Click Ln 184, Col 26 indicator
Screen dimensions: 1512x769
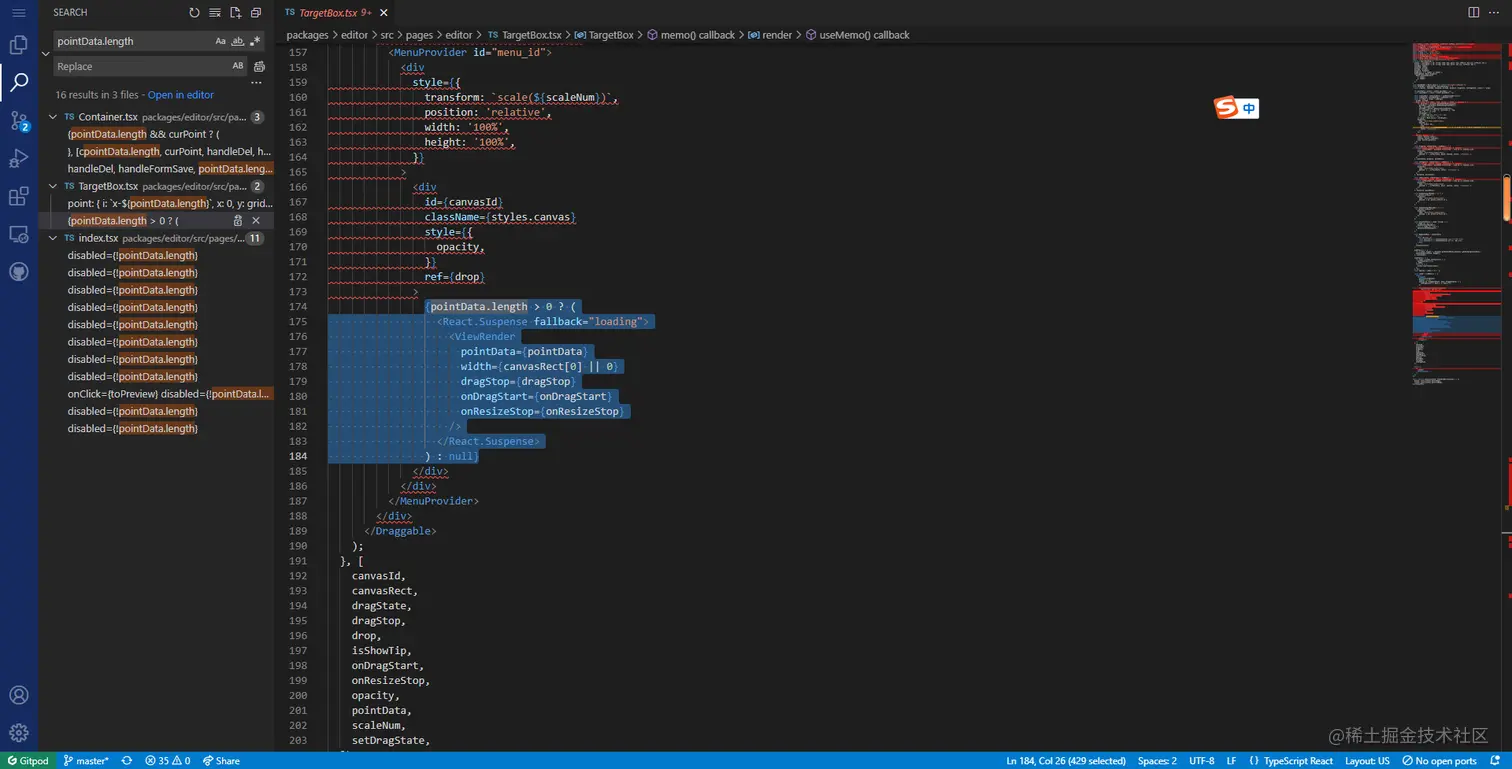pos(1066,761)
